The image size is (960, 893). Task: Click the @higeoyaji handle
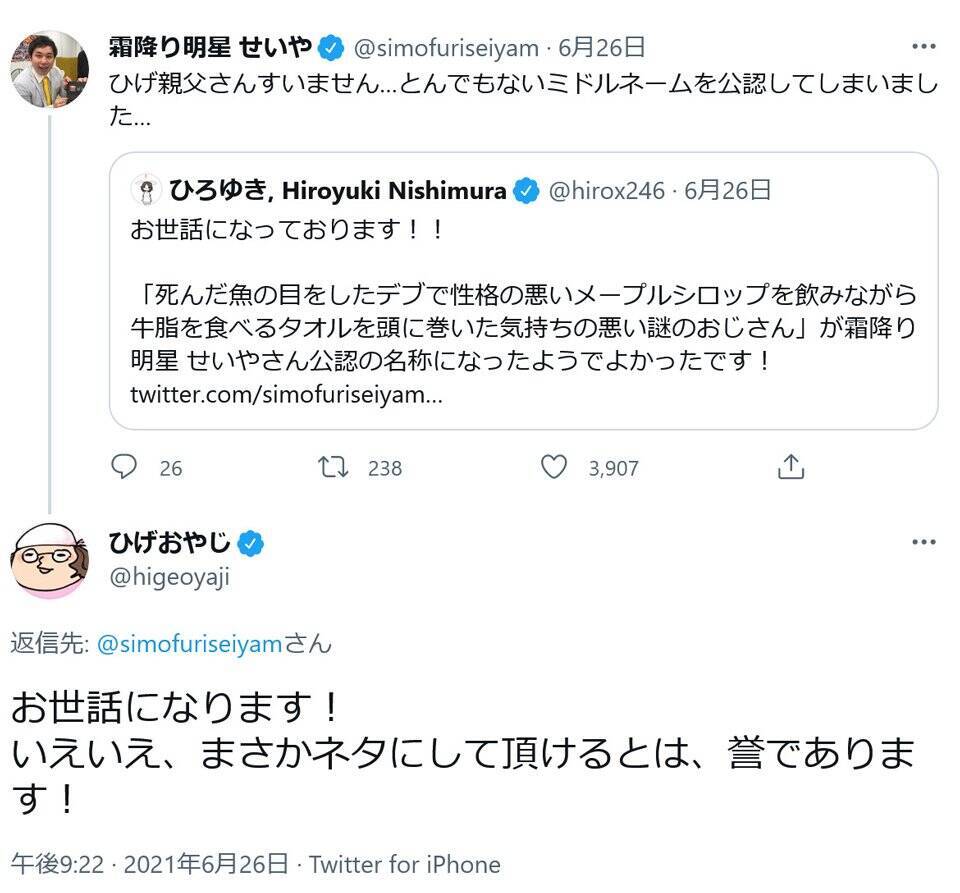(169, 577)
